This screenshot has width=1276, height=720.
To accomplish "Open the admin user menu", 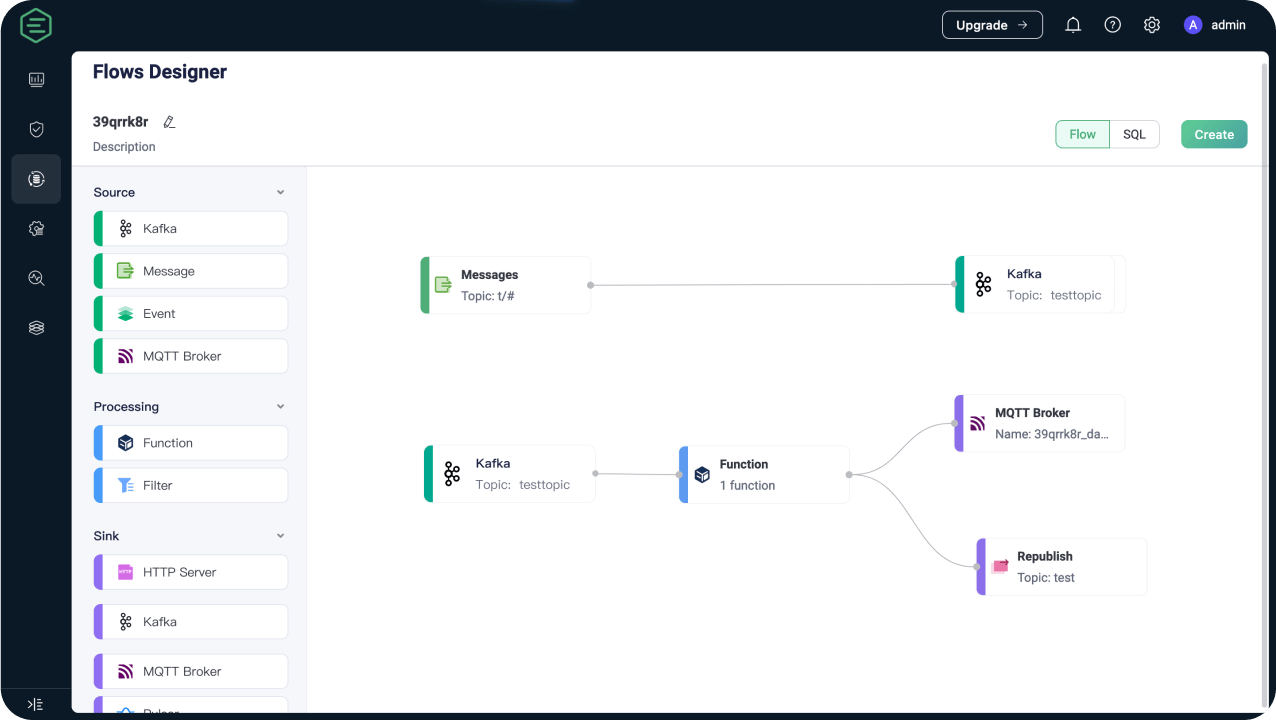I will coord(1215,25).
